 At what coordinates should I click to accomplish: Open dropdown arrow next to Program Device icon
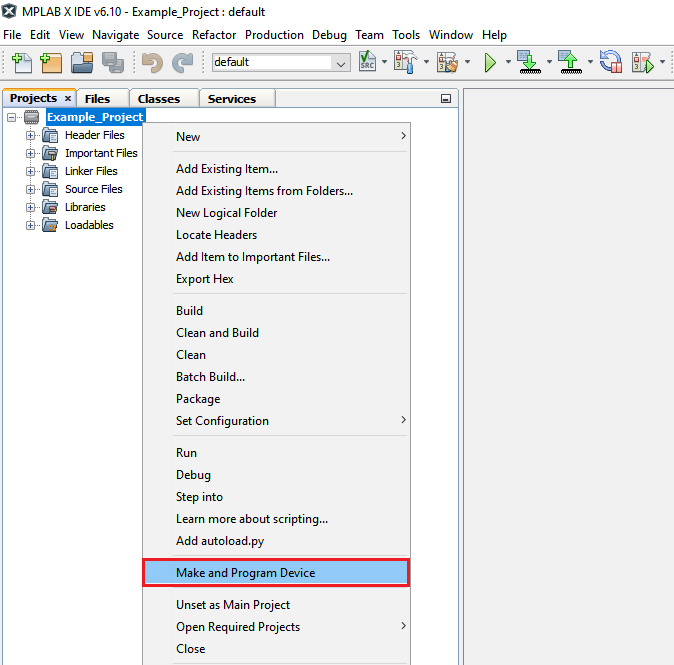coord(549,62)
